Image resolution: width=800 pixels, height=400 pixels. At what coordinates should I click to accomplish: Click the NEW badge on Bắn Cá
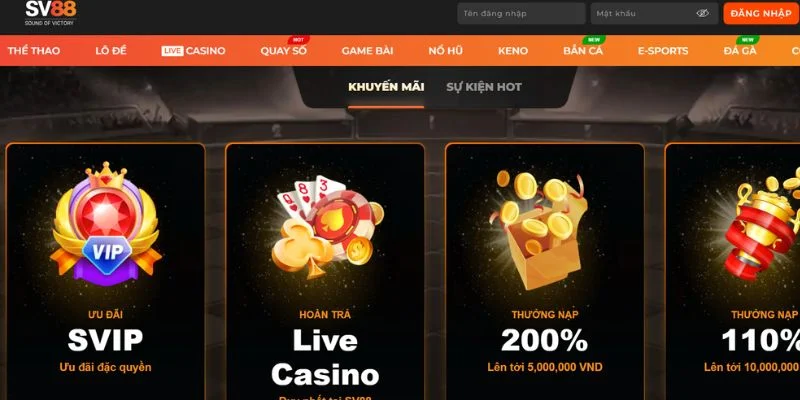594,40
